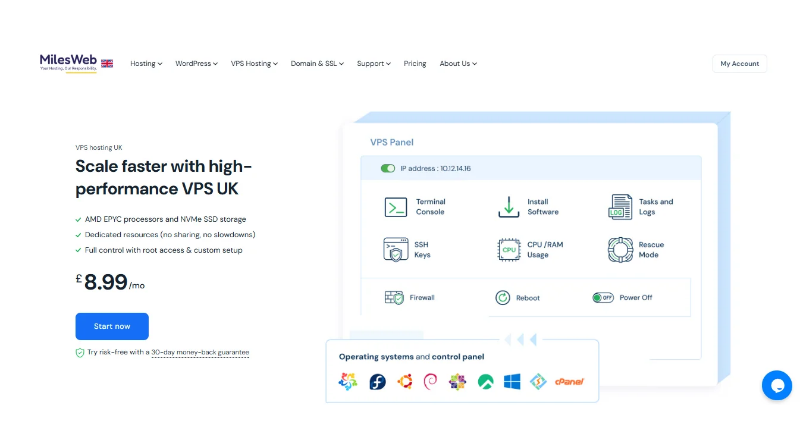Click the money-back guarantee shield icon

coord(80,353)
